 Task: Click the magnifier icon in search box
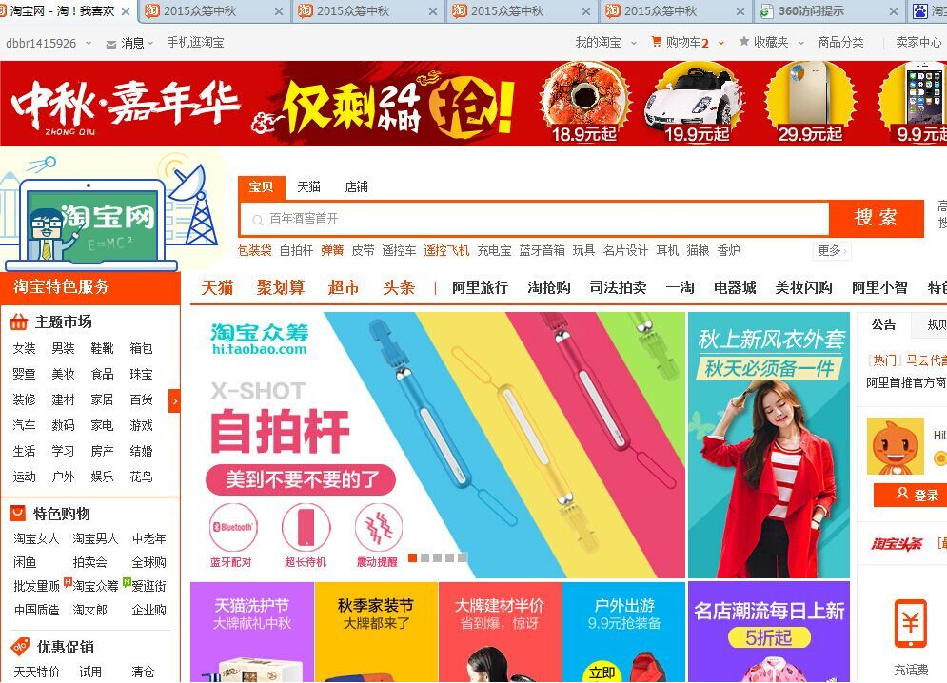pyautogui.click(x=257, y=220)
